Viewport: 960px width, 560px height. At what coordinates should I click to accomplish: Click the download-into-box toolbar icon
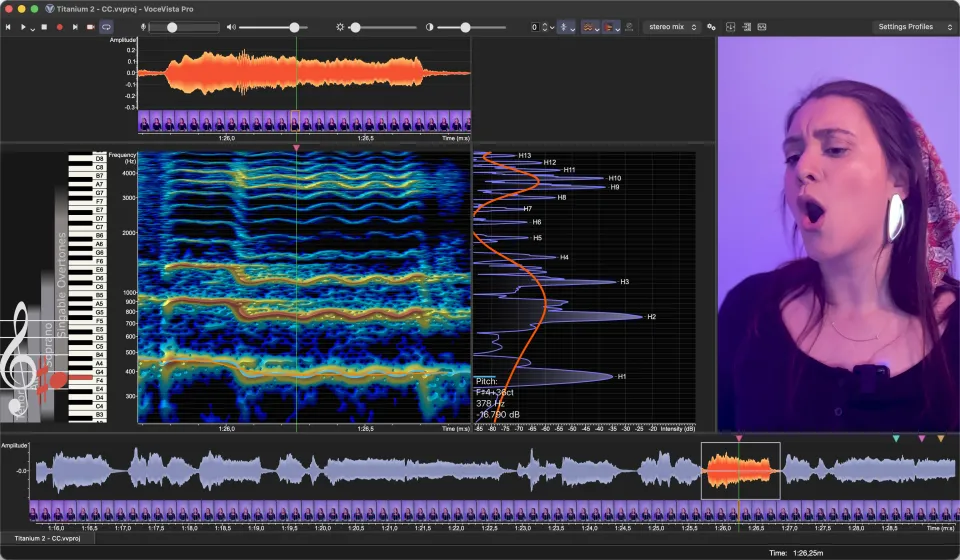coord(730,27)
